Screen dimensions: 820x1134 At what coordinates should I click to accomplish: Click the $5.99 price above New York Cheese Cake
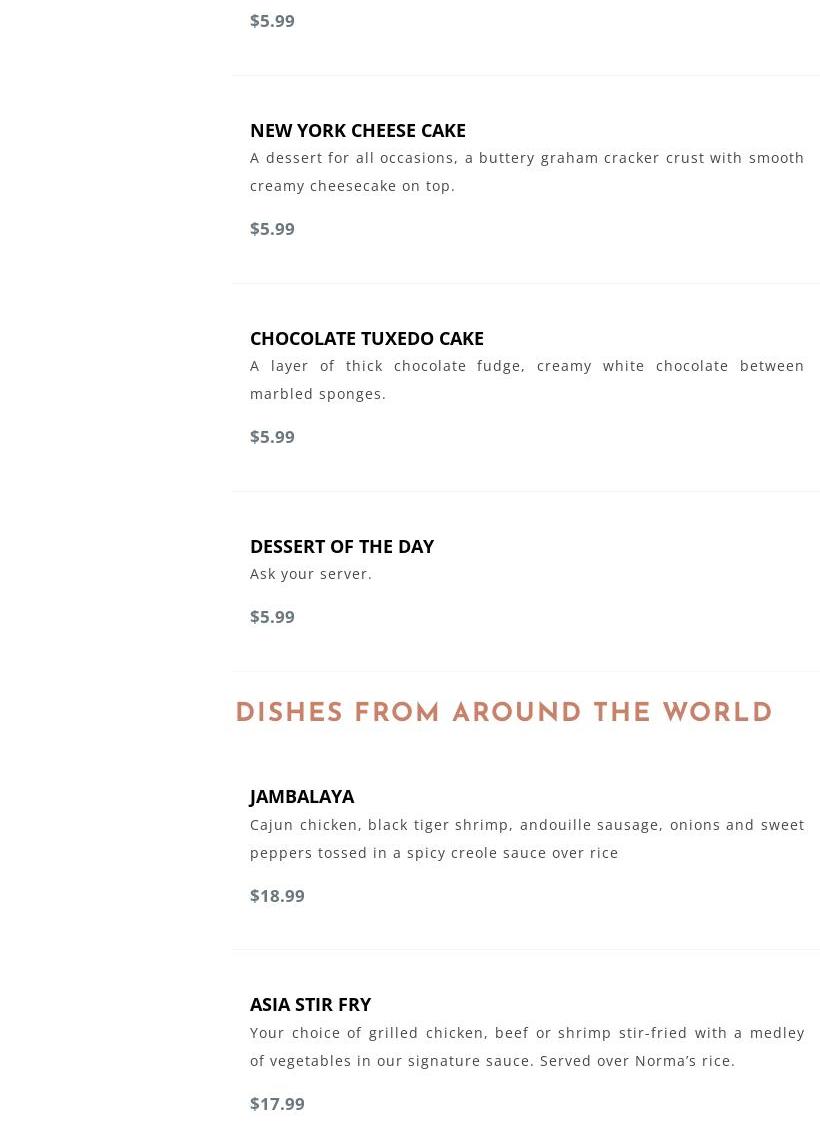coord(272,21)
